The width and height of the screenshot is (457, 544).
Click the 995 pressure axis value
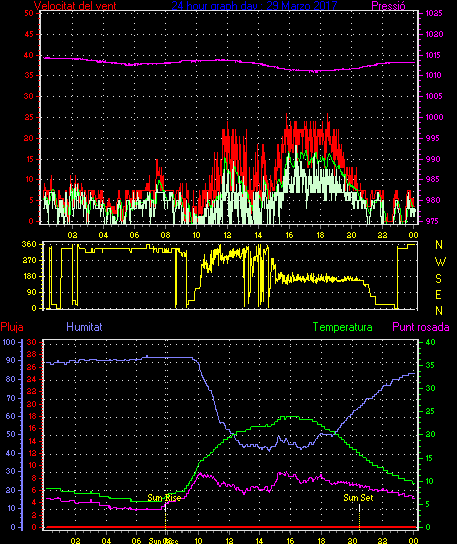432,138
